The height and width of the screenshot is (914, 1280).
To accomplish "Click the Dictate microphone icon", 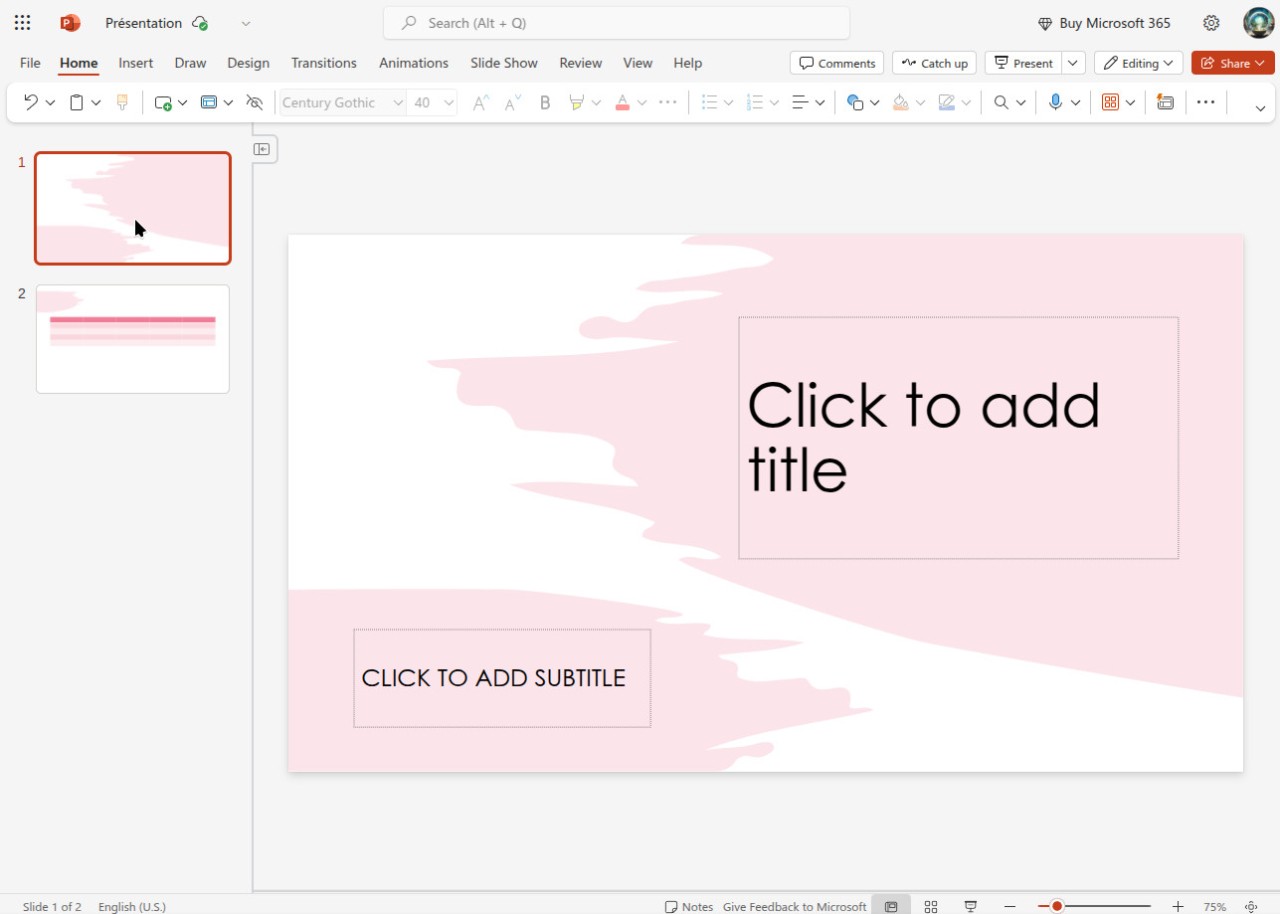I will click(x=1055, y=102).
